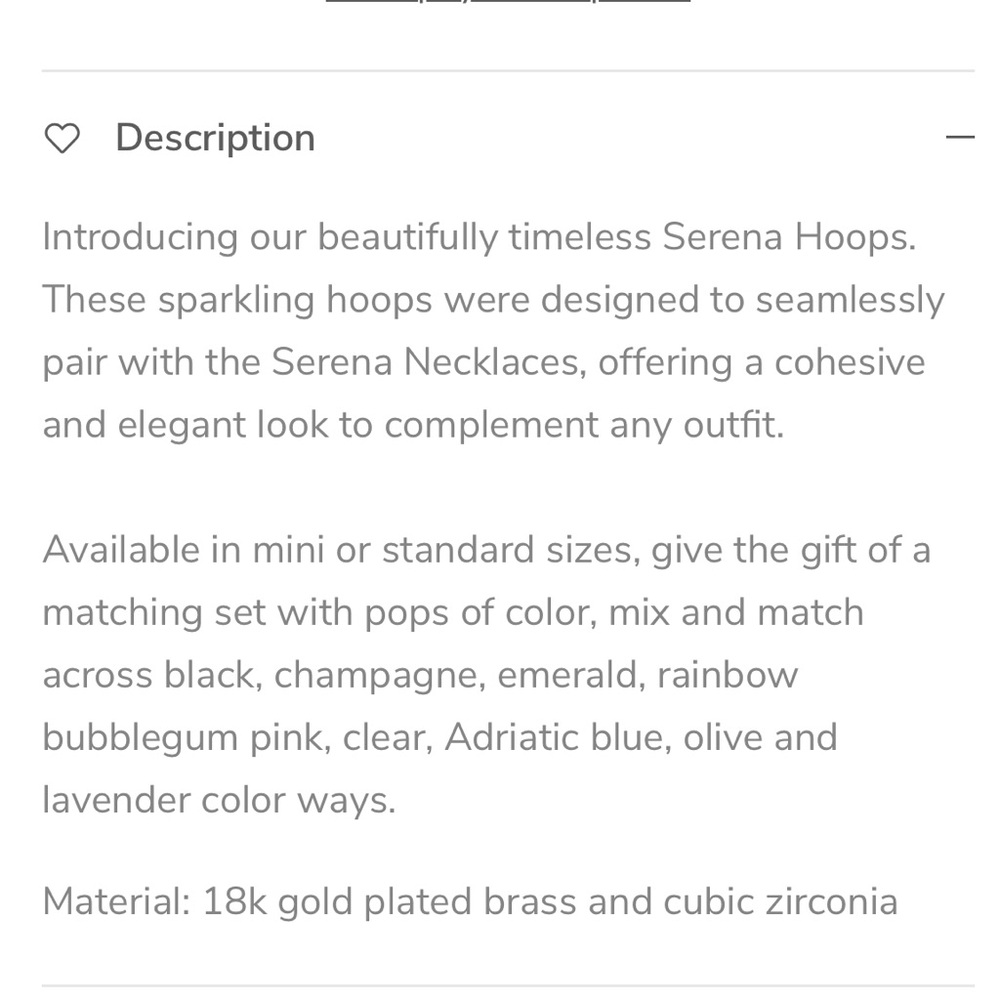This screenshot has height=1000, width=1000.
Task: Click the 'mix and match' phrase
Action: 736,612
